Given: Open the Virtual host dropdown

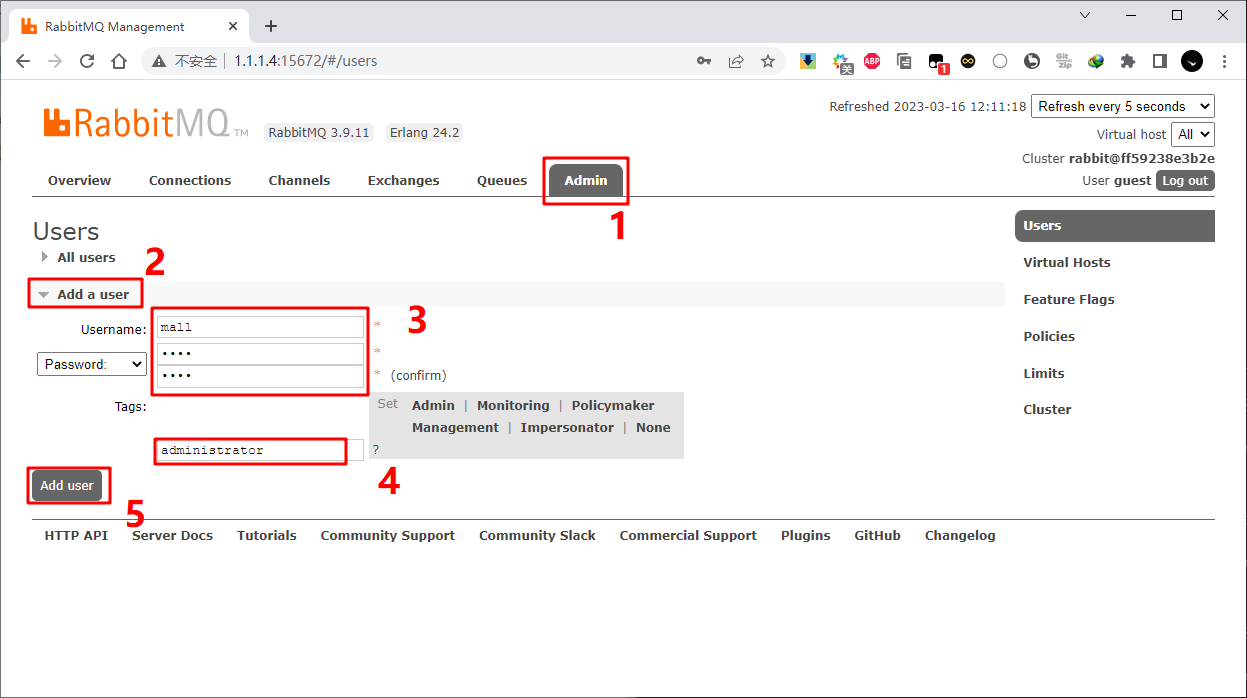Looking at the screenshot, I should pyautogui.click(x=1194, y=134).
